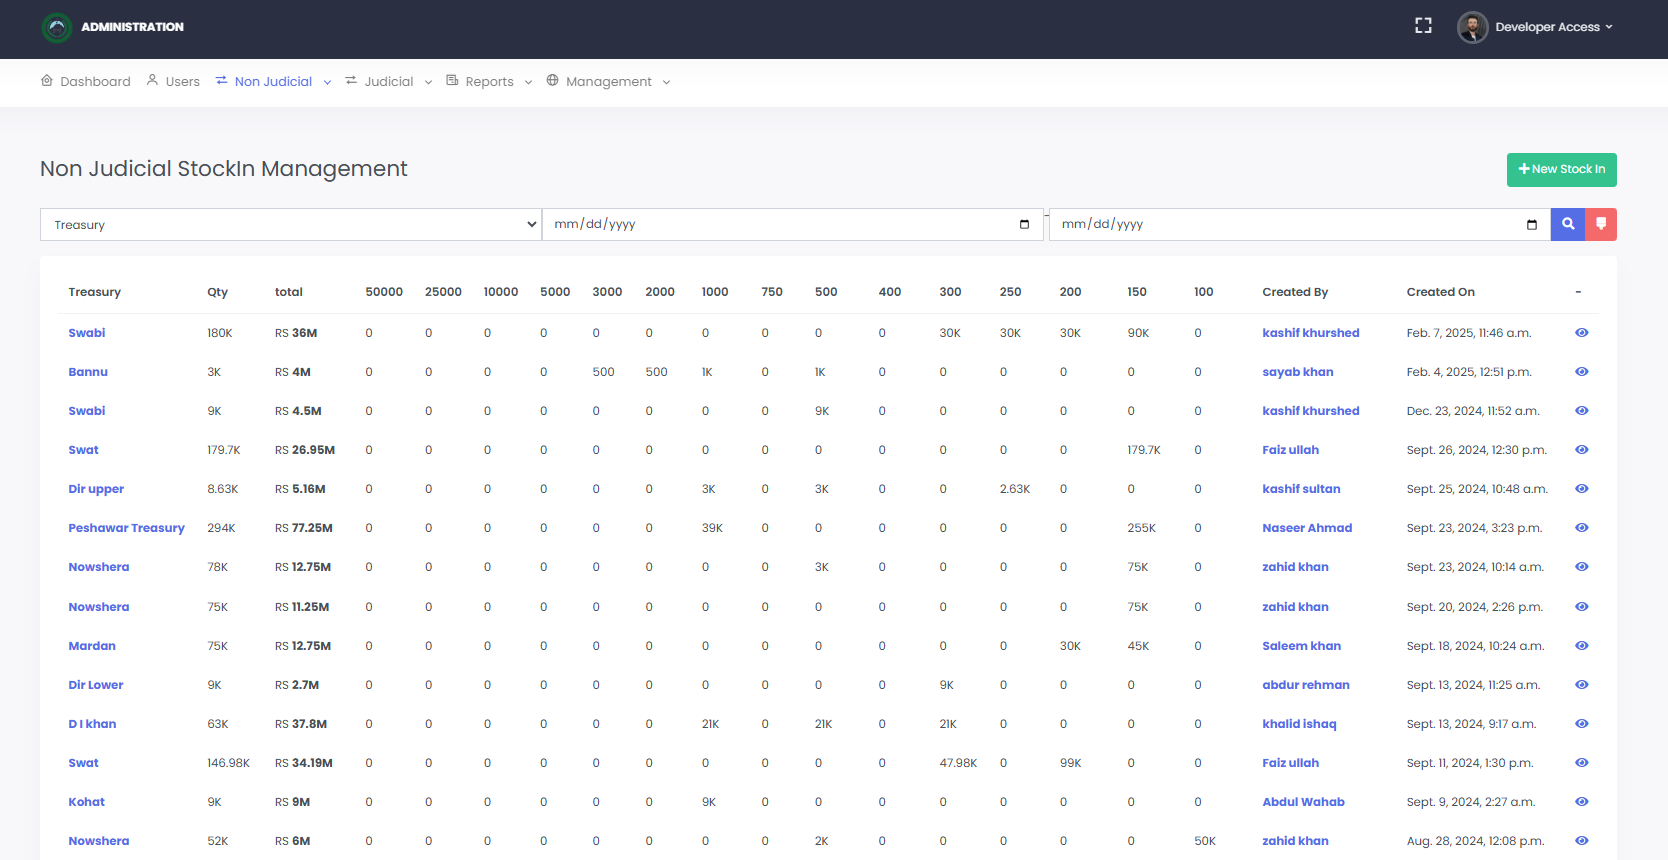1668x860 pixels.
Task: Open the Users page
Action: [x=173, y=81]
